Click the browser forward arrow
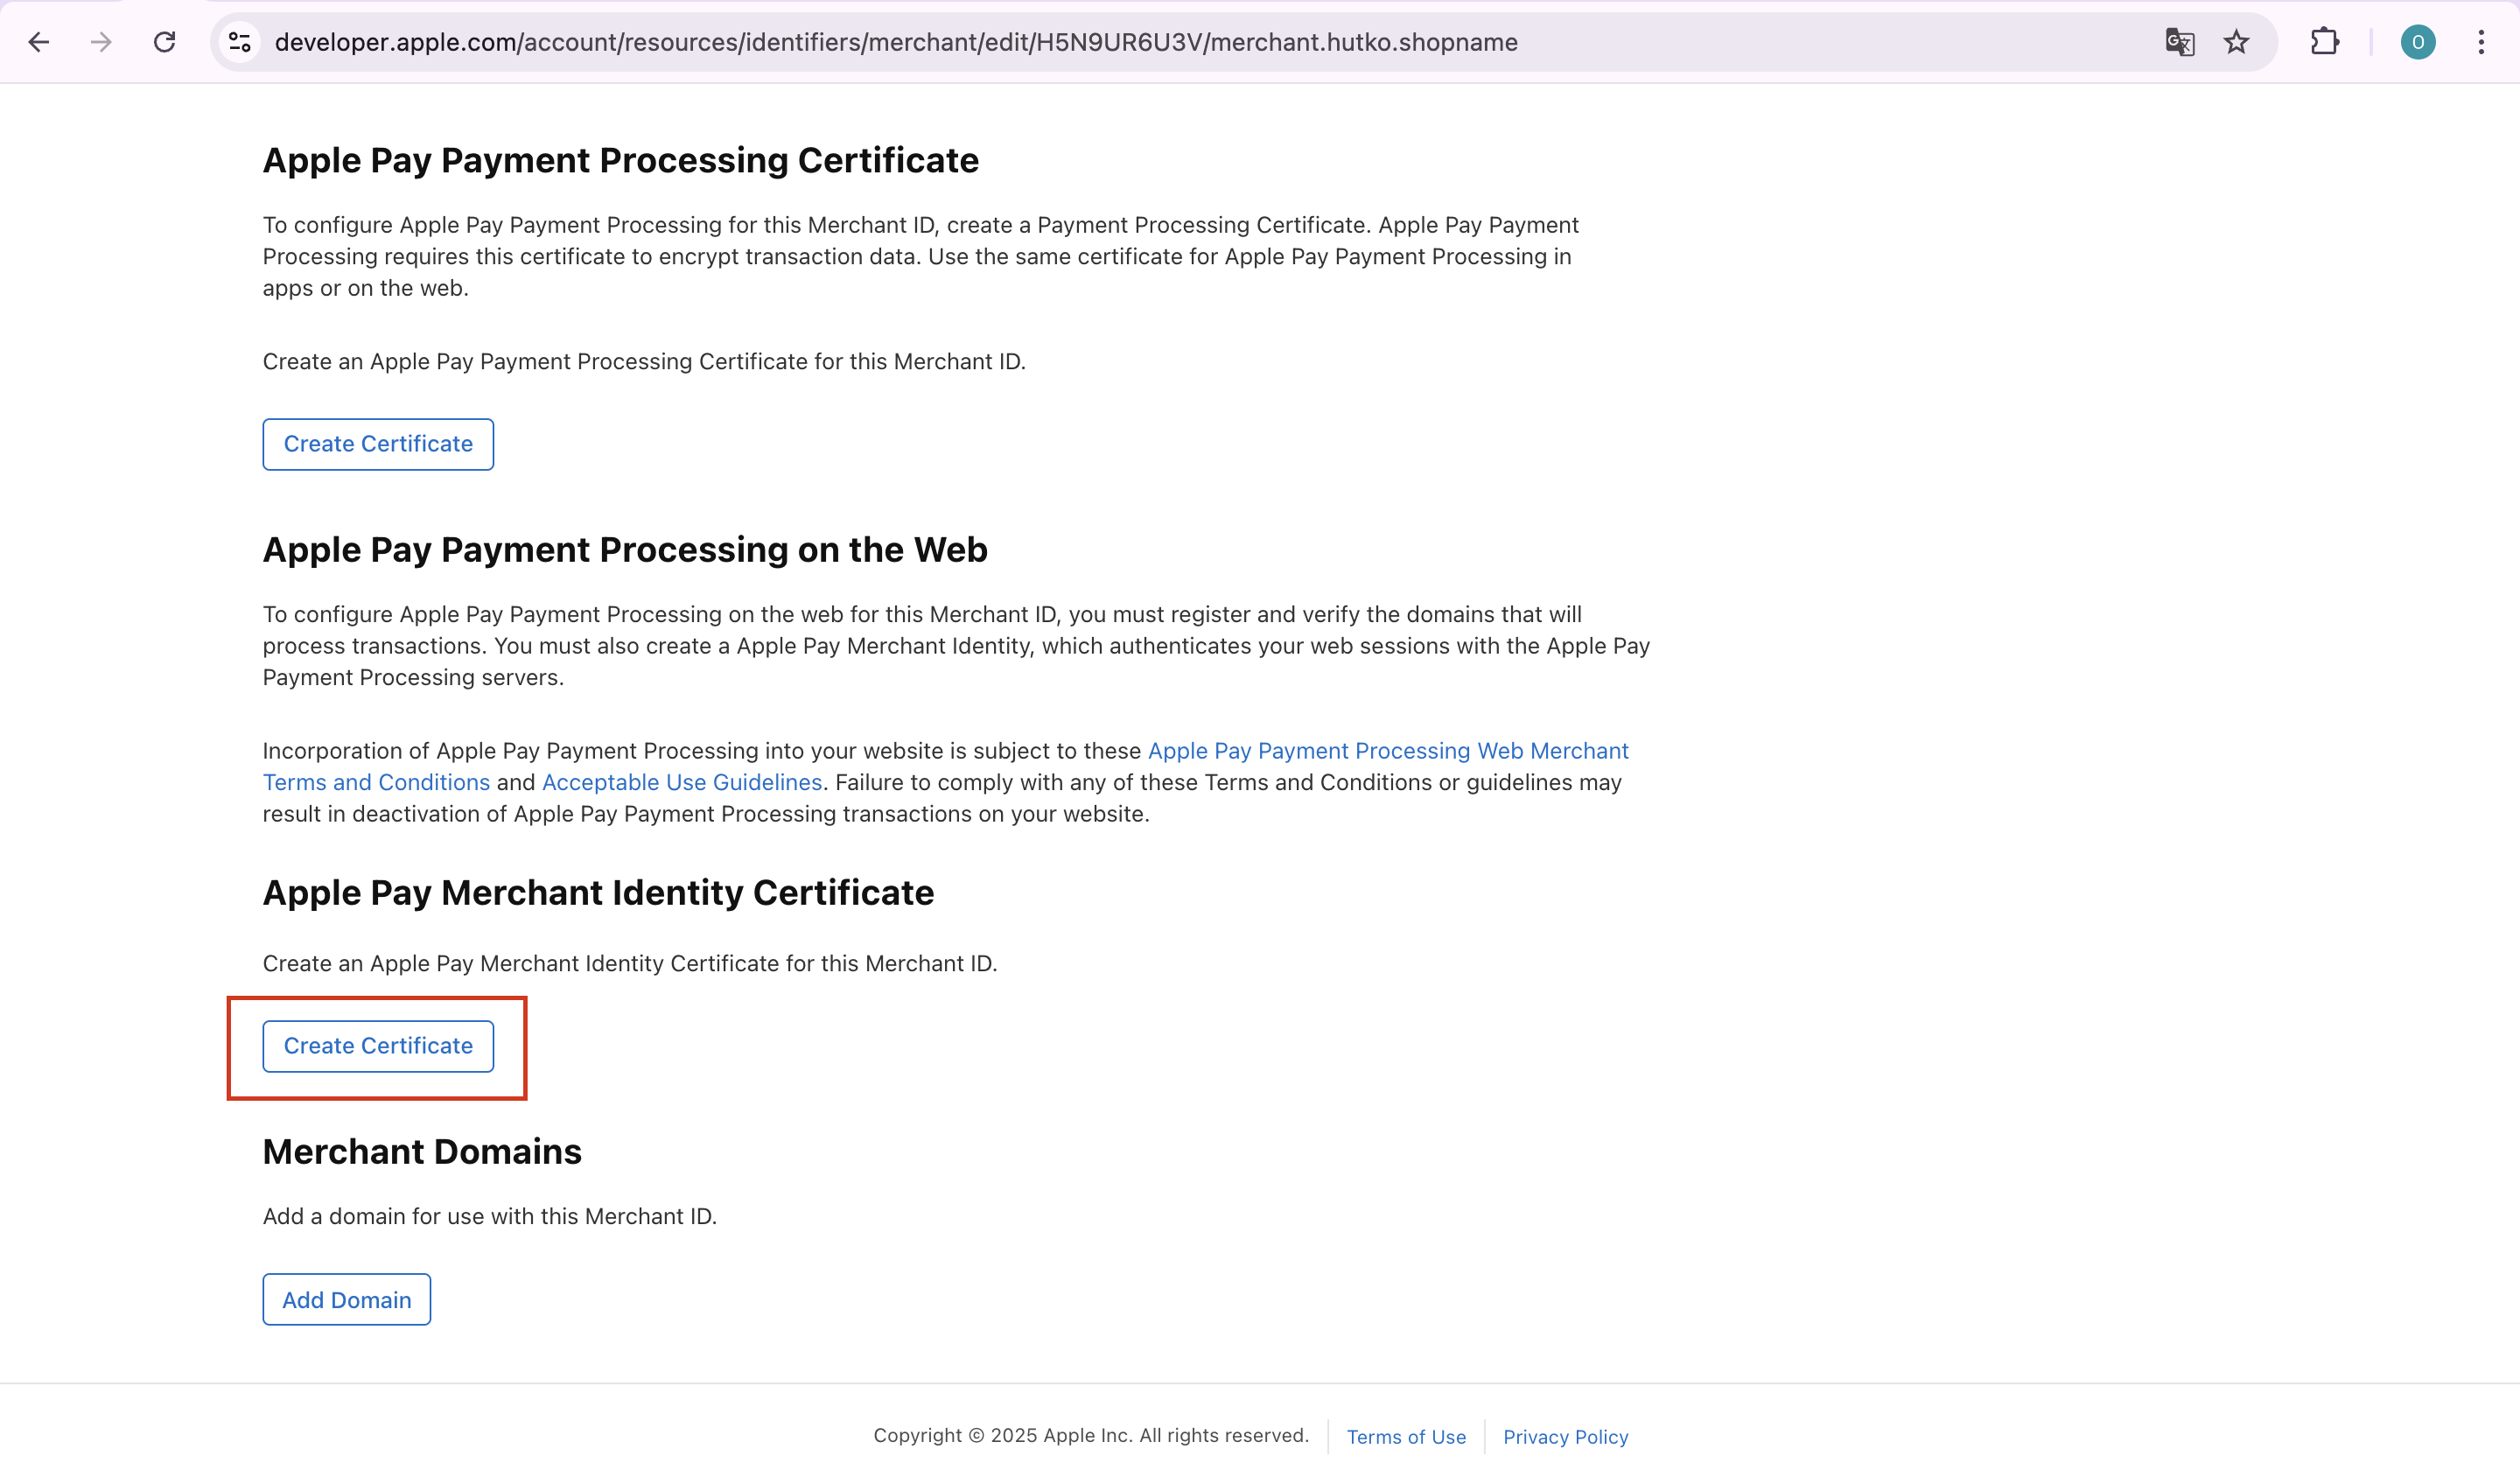 coord(101,42)
